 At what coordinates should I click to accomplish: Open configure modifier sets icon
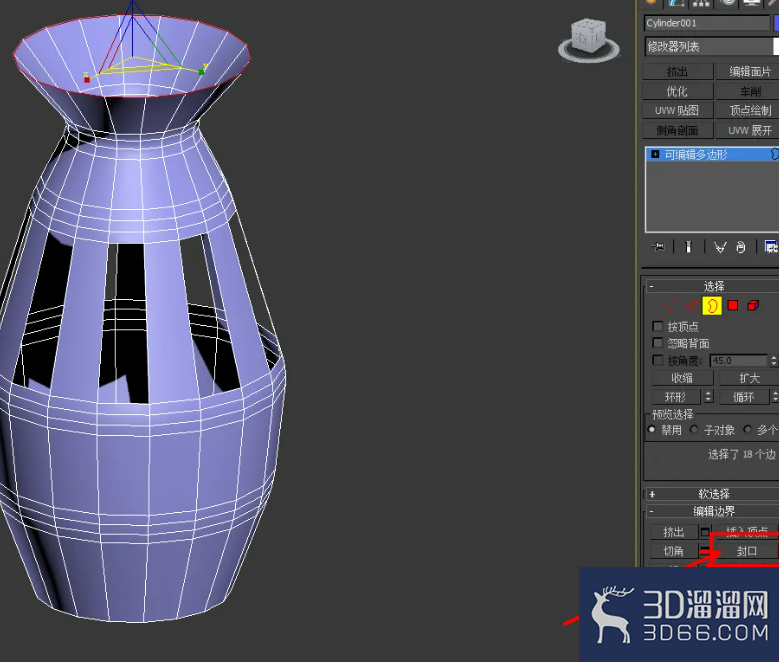[771, 247]
